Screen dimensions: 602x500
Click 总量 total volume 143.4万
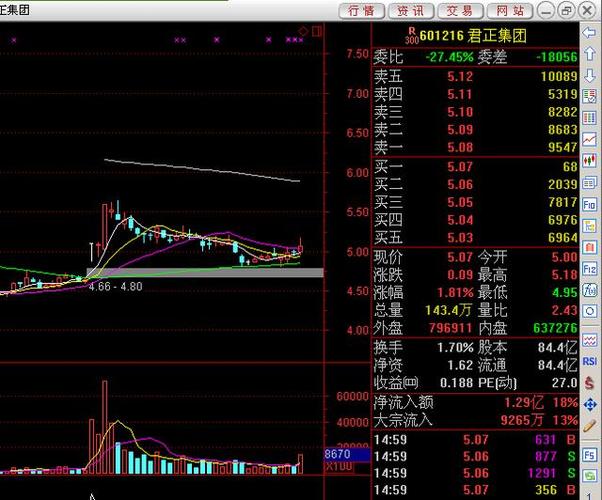tap(448, 310)
